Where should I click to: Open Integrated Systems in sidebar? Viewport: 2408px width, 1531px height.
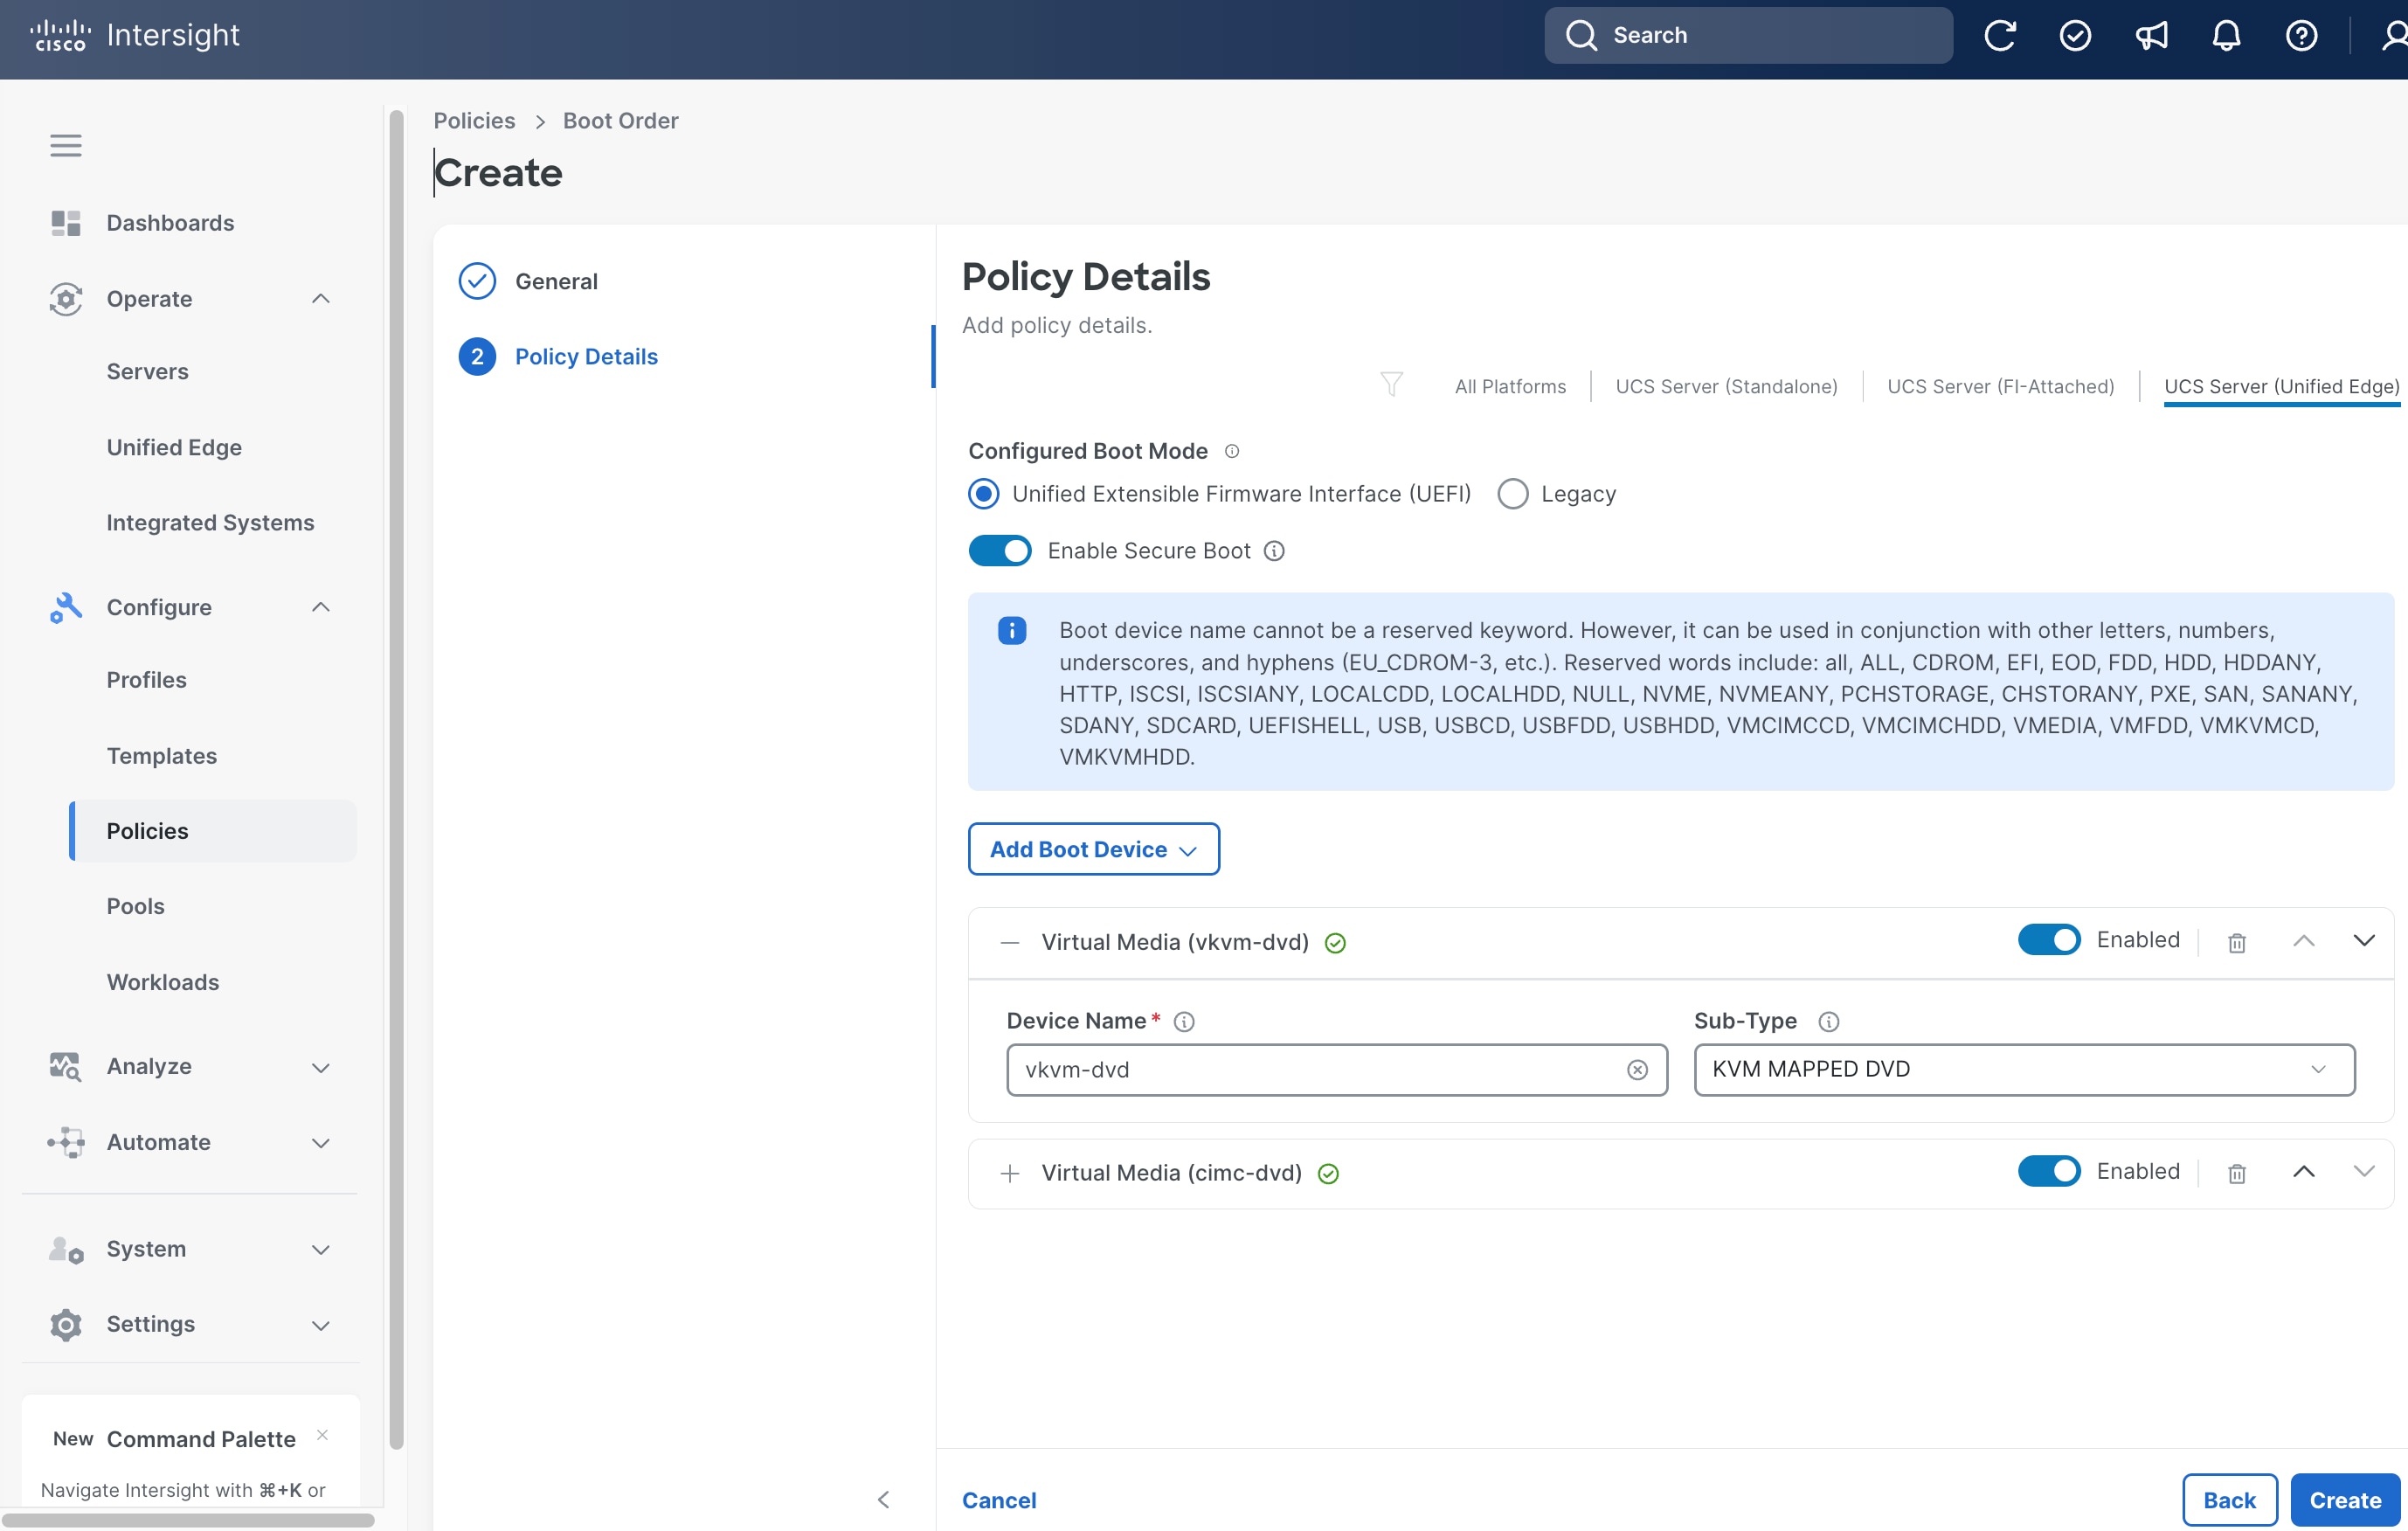[210, 522]
